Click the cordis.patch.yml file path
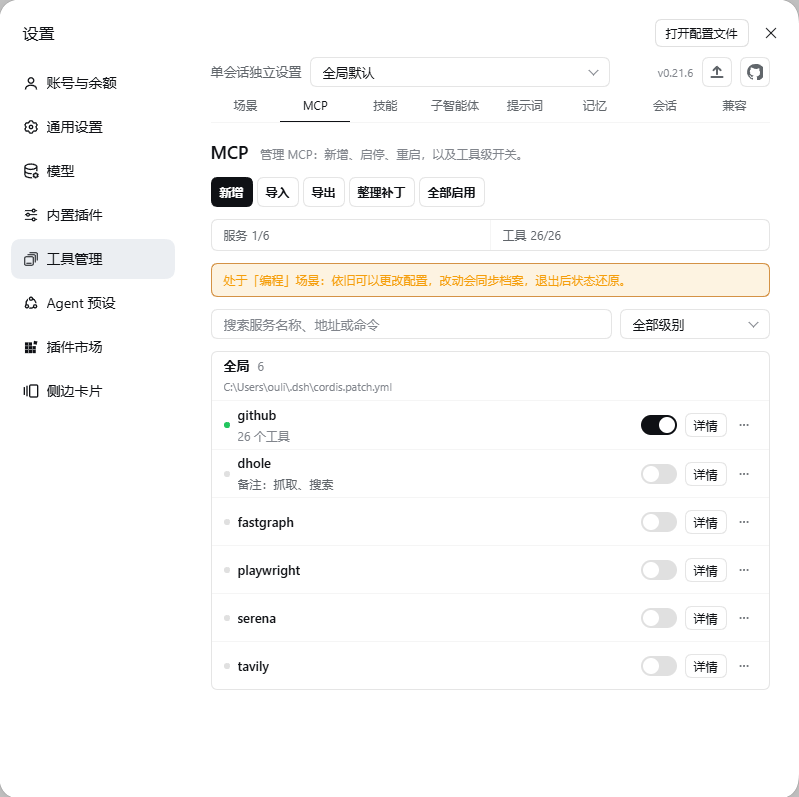799x797 pixels. click(x=308, y=387)
